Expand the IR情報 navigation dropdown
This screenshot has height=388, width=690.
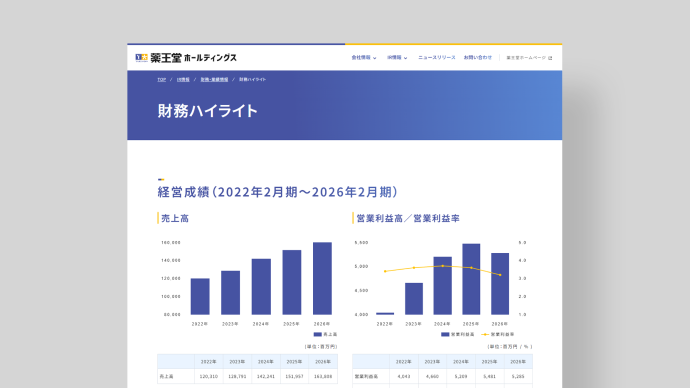click(397, 58)
